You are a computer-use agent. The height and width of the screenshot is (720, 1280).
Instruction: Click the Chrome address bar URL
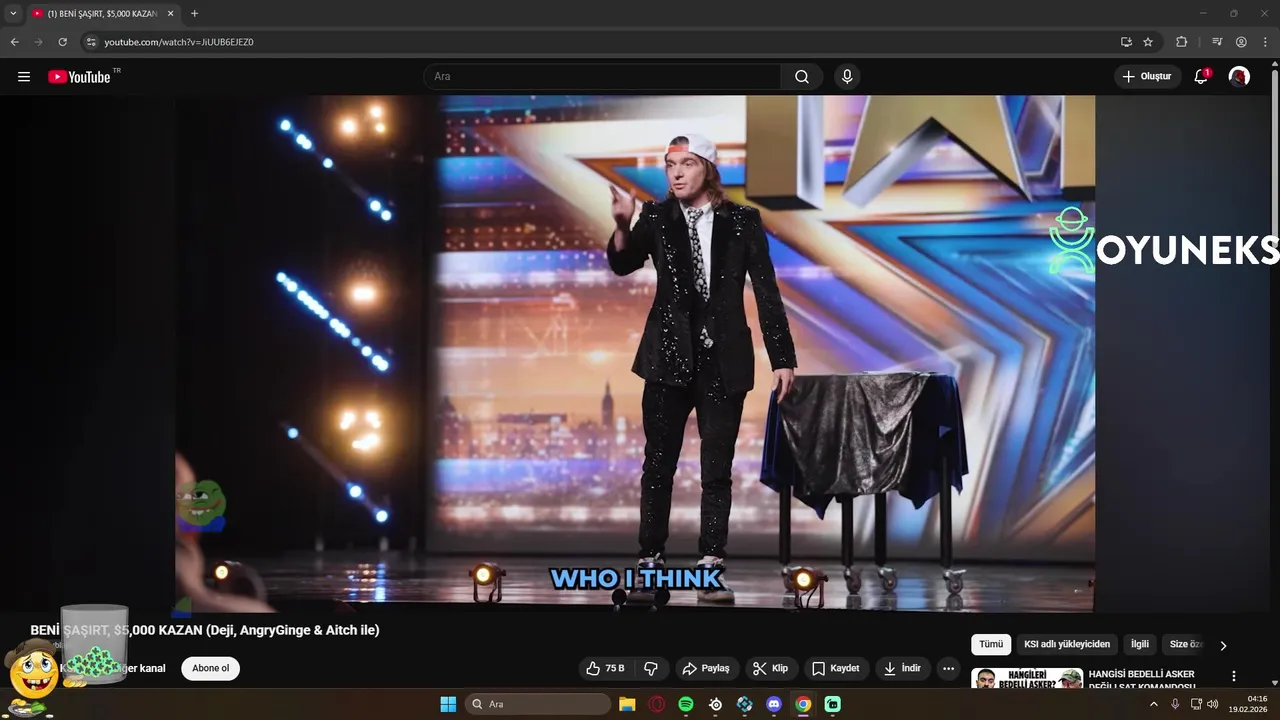coord(179,42)
